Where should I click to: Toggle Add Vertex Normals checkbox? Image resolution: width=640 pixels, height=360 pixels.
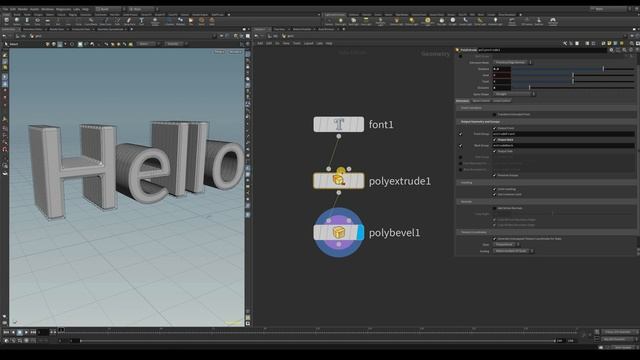(x=494, y=208)
